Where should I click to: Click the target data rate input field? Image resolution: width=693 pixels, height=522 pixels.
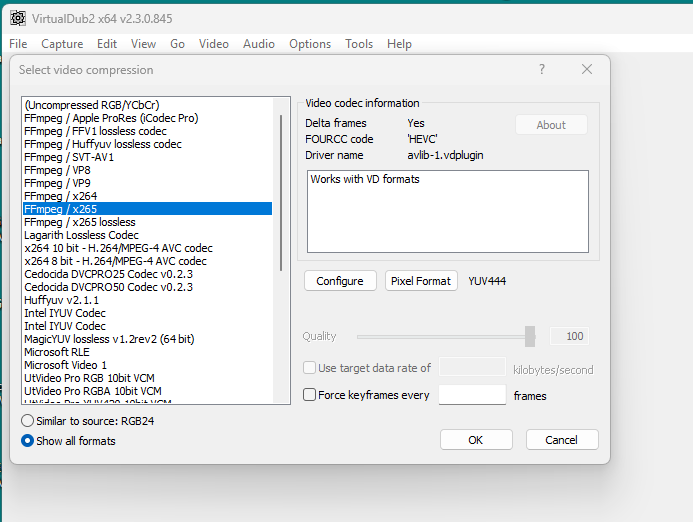472,367
